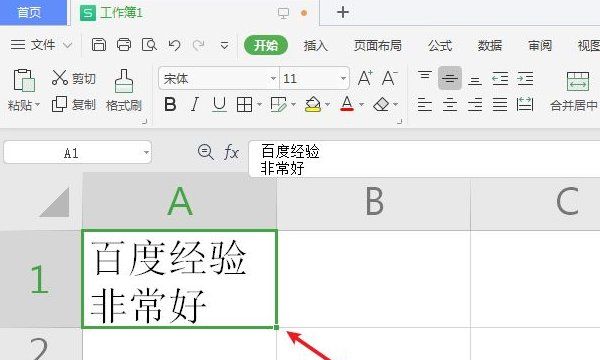600x360 pixels.
Task: Click the monitor icon on 工作簿1 tab
Action: [284, 13]
